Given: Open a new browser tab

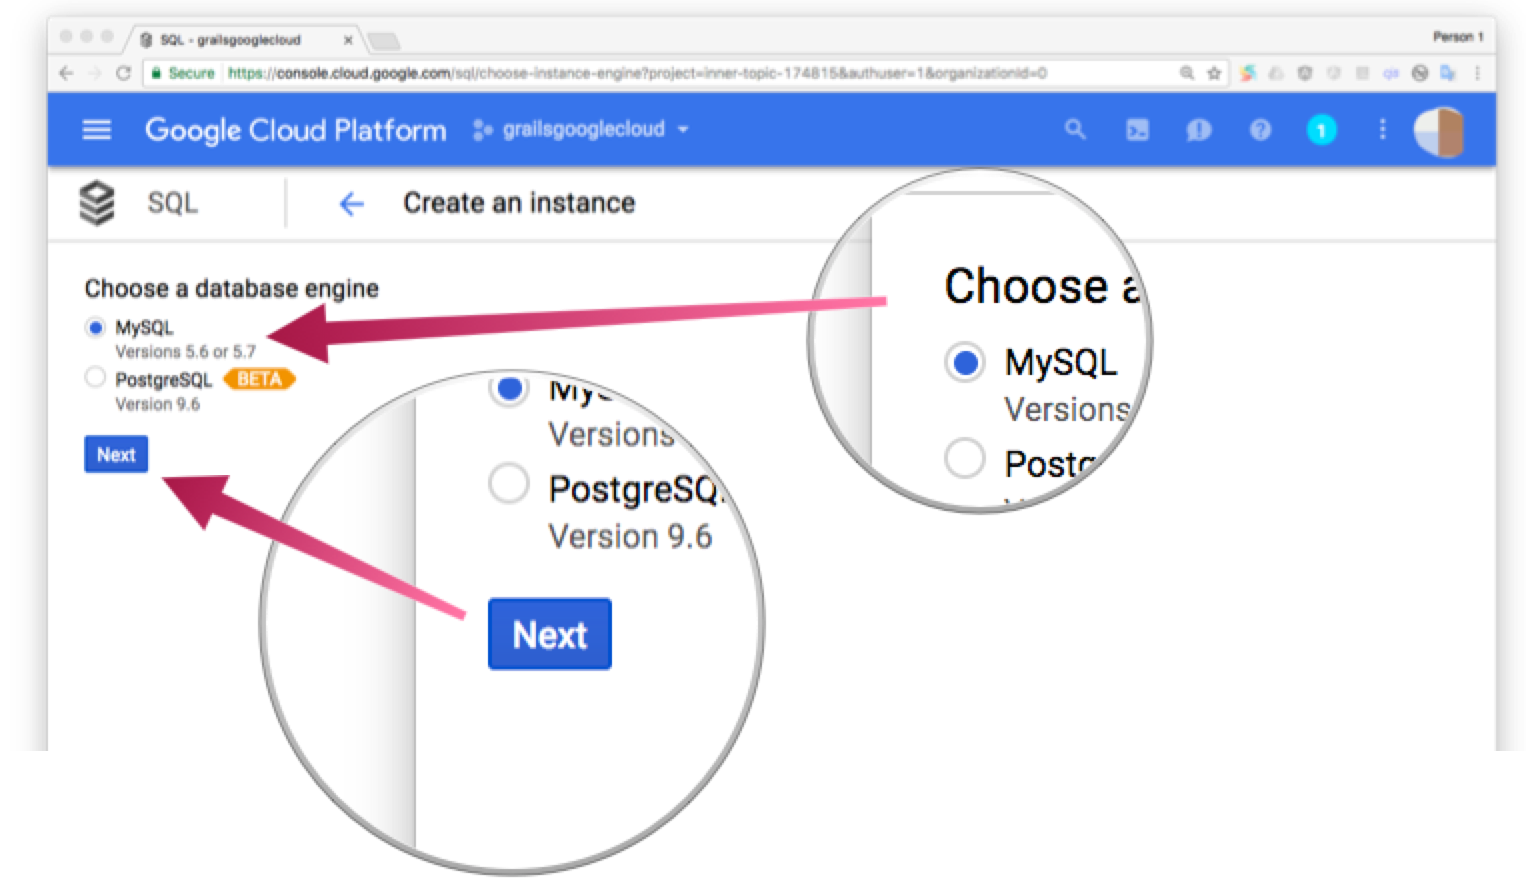Looking at the screenshot, I should [383, 41].
